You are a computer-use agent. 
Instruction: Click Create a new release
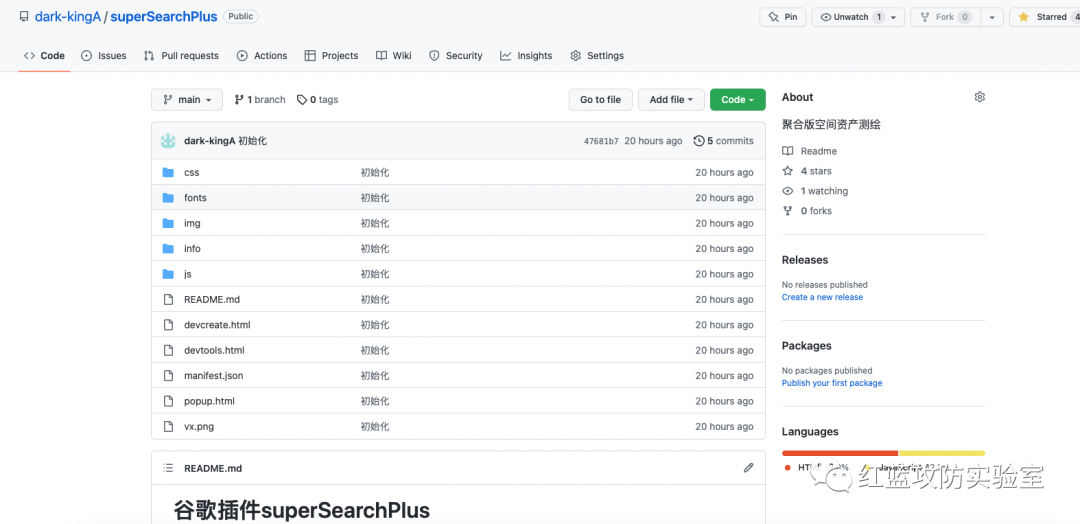[x=822, y=297]
